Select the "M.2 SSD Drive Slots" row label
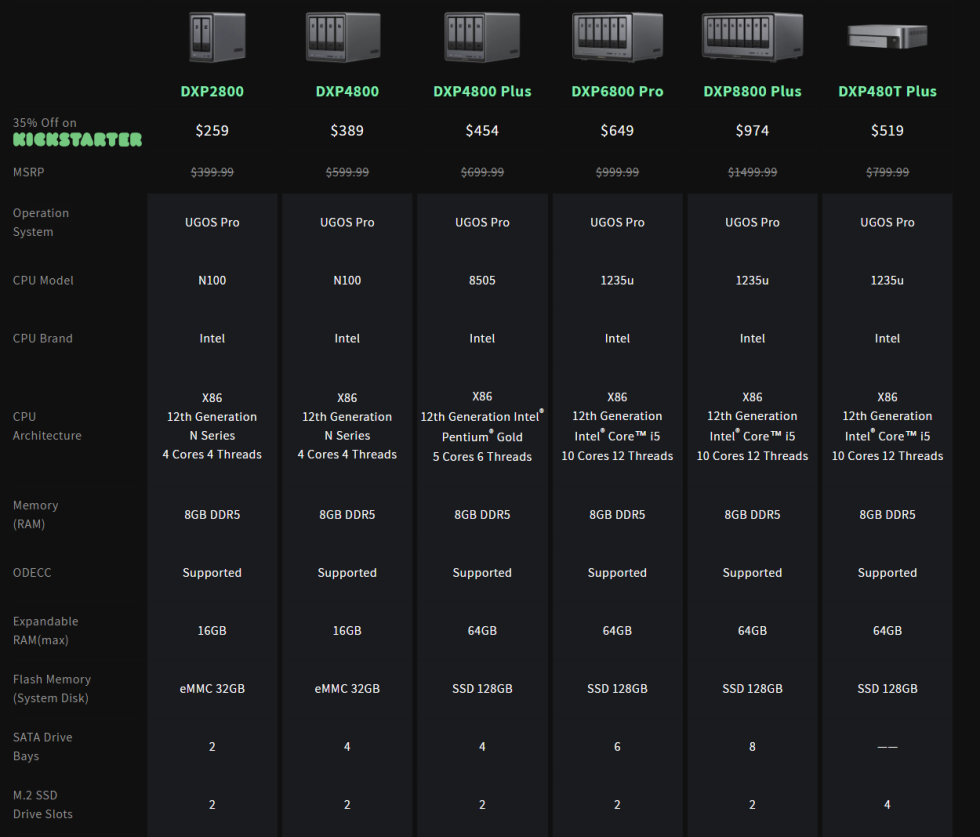Viewport: 980px width, 837px height. click(x=42, y=805)
